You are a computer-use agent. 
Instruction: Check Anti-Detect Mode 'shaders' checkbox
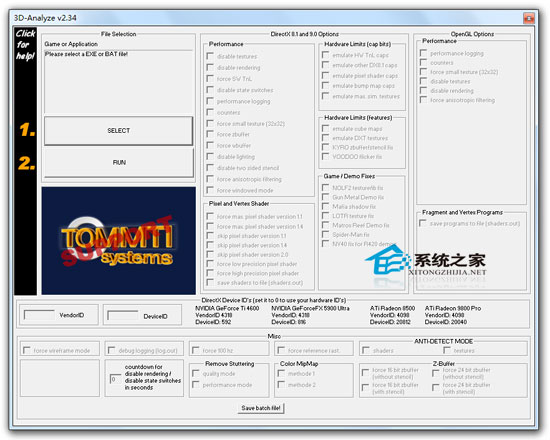366,350
